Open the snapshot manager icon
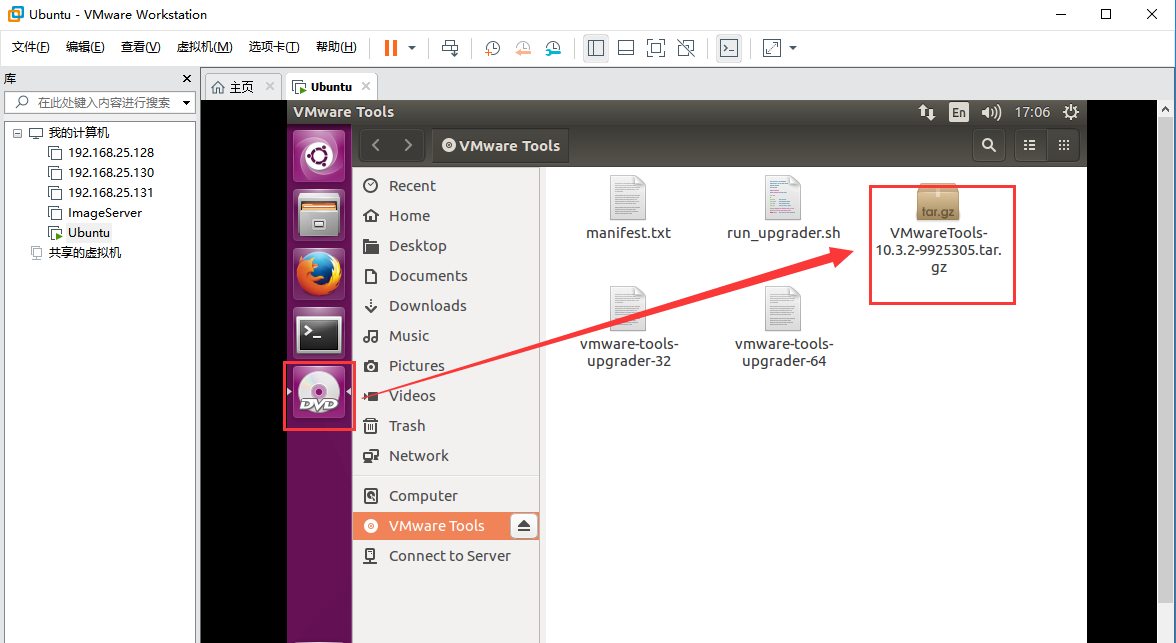This screenshot has width=1176, height=643. 553,48
